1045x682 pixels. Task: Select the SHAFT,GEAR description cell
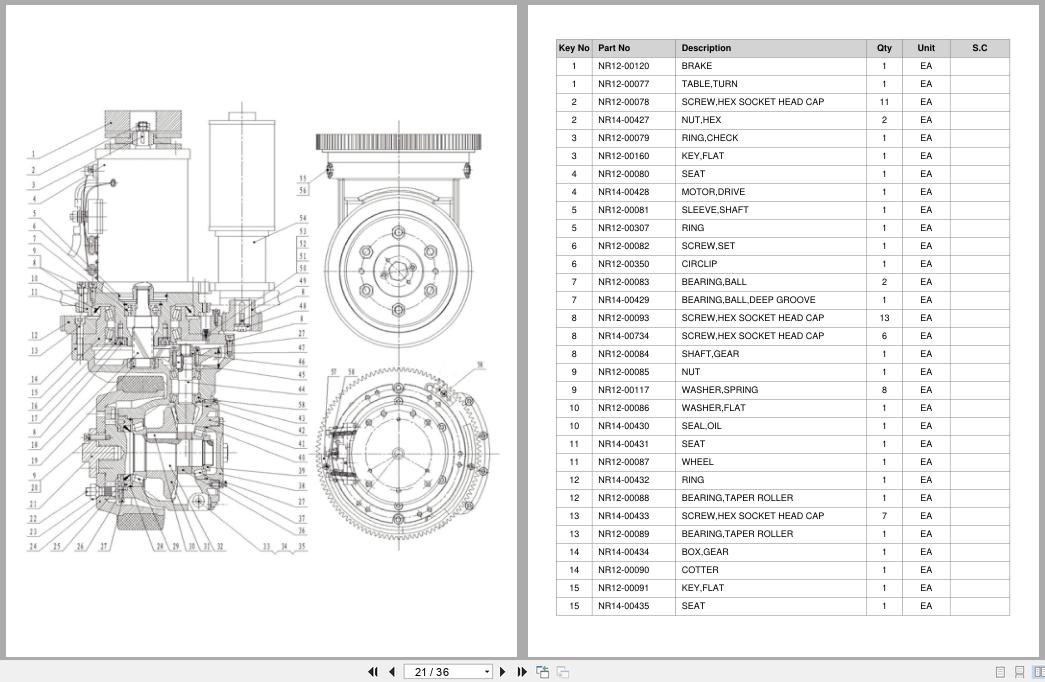click(x=770, y=354)
